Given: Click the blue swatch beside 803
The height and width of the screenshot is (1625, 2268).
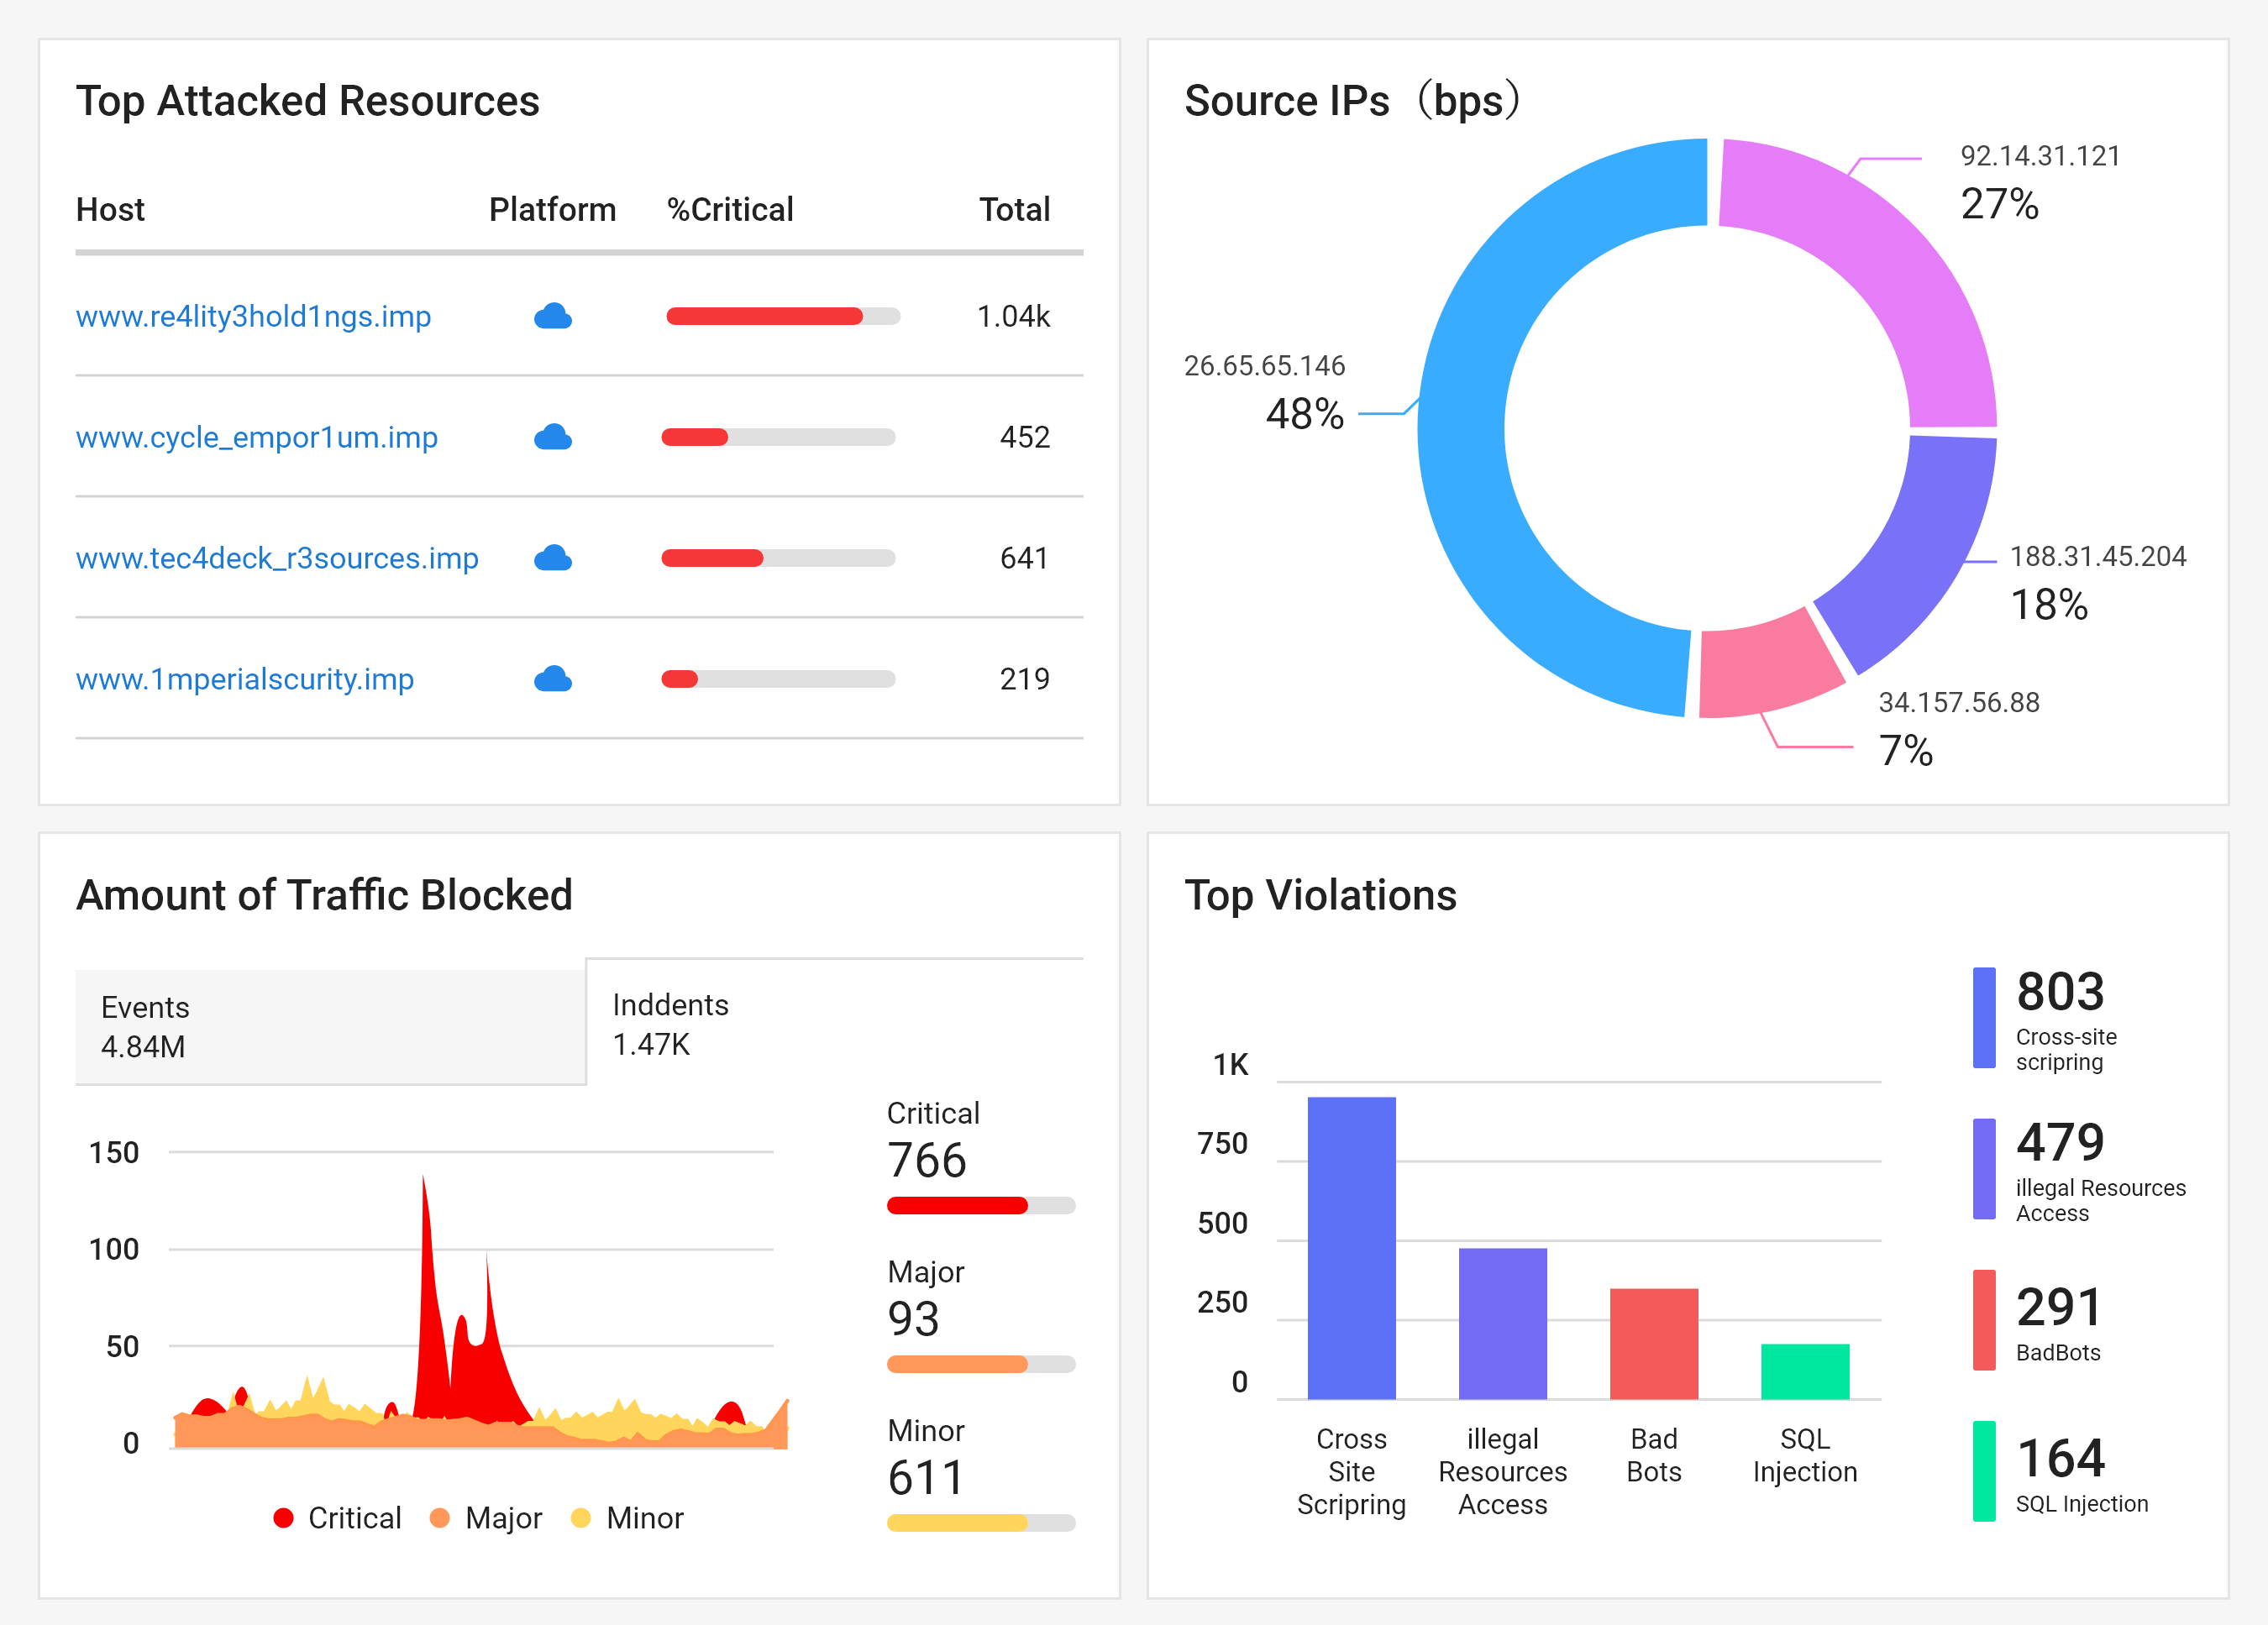Looking at the screenshot, I should [1984, 1018].
